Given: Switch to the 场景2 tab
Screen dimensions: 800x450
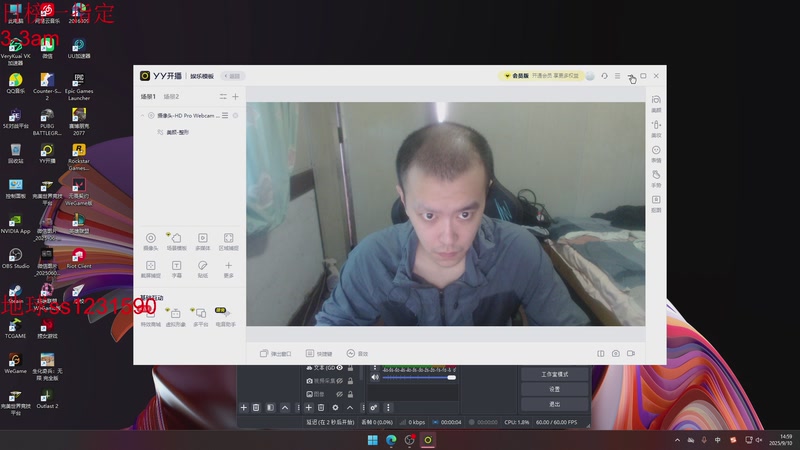Looking at the screenshot, I should 171,96.
